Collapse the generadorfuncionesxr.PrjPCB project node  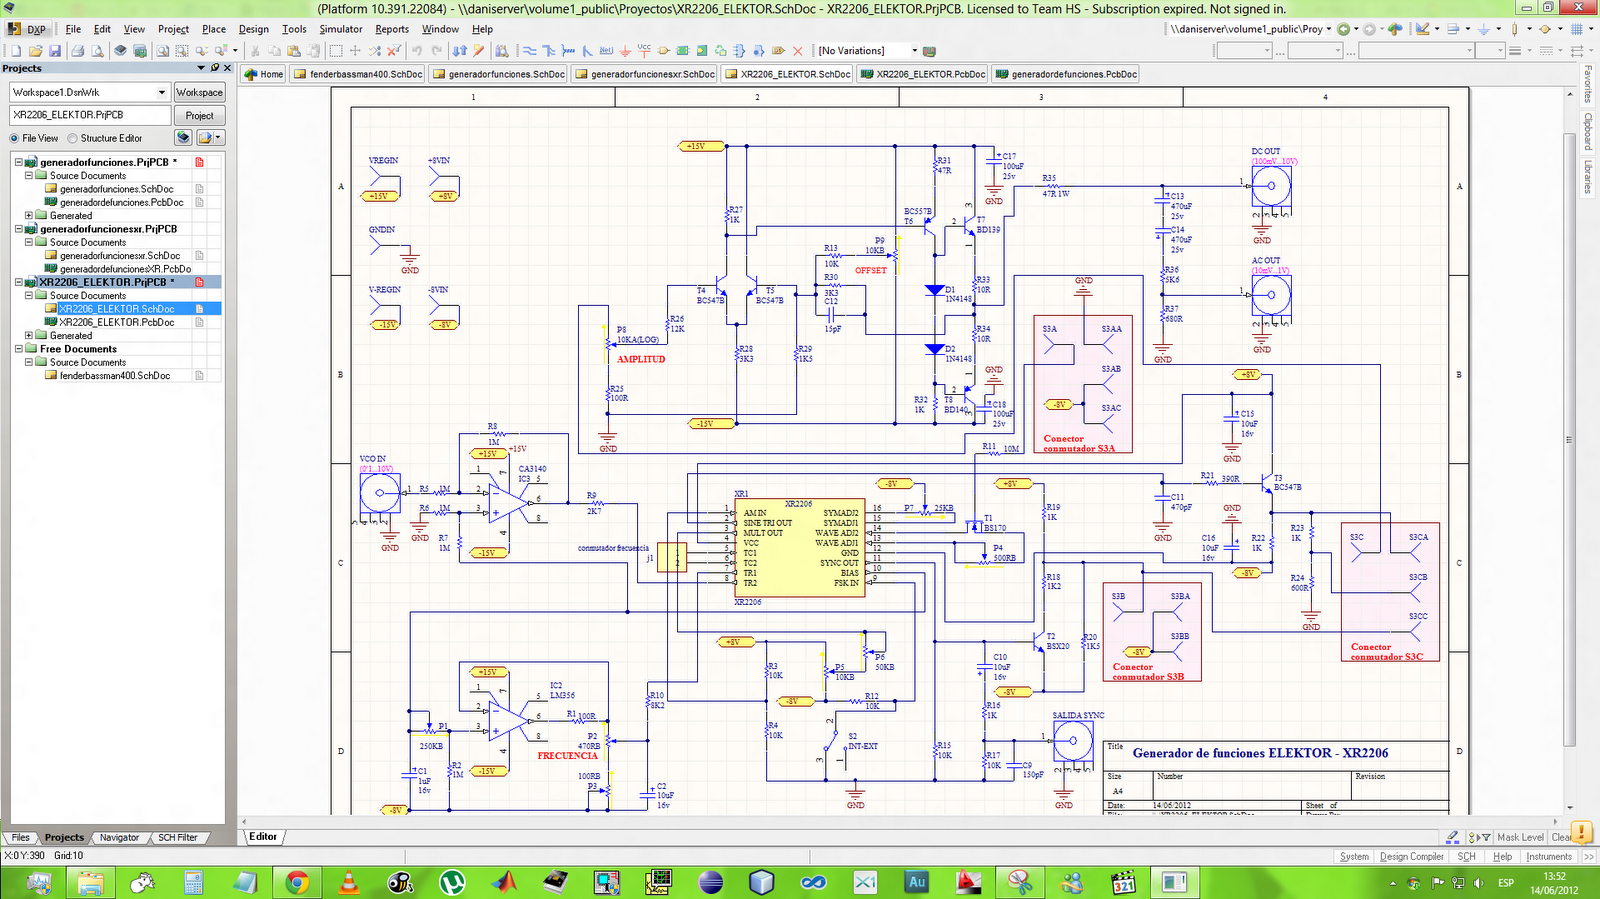click(18, 229)
